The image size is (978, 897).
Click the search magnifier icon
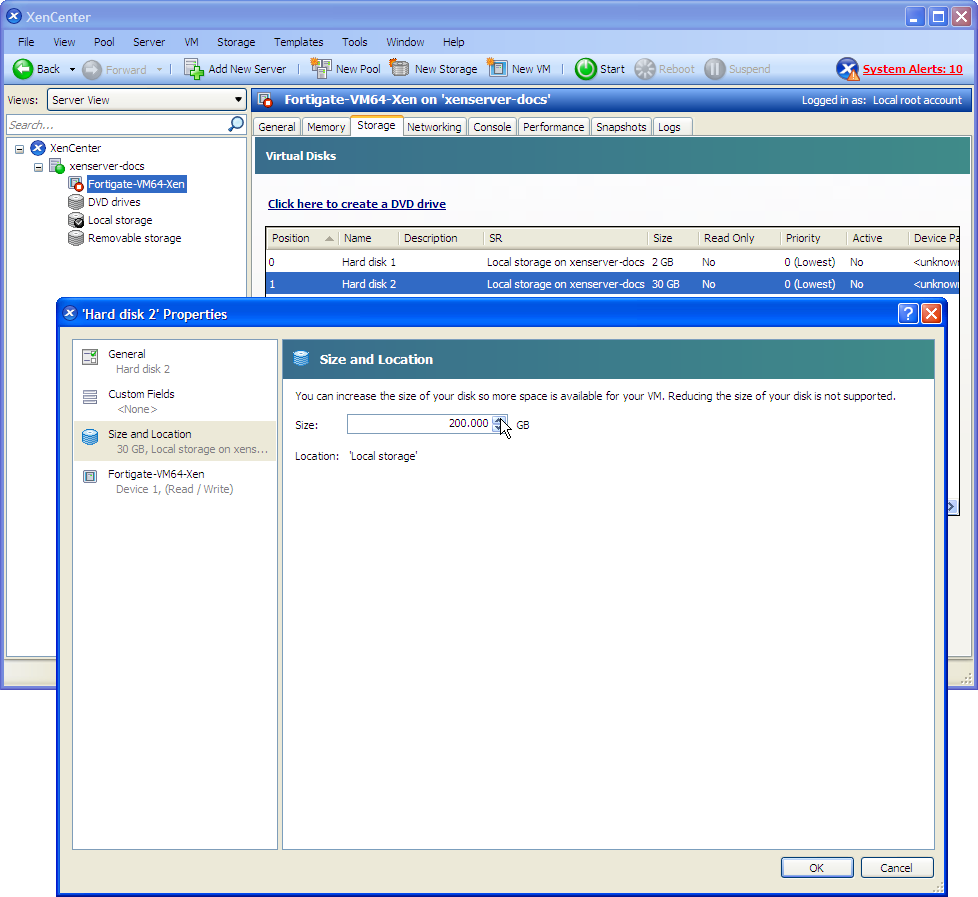click(x=236, y=124)
